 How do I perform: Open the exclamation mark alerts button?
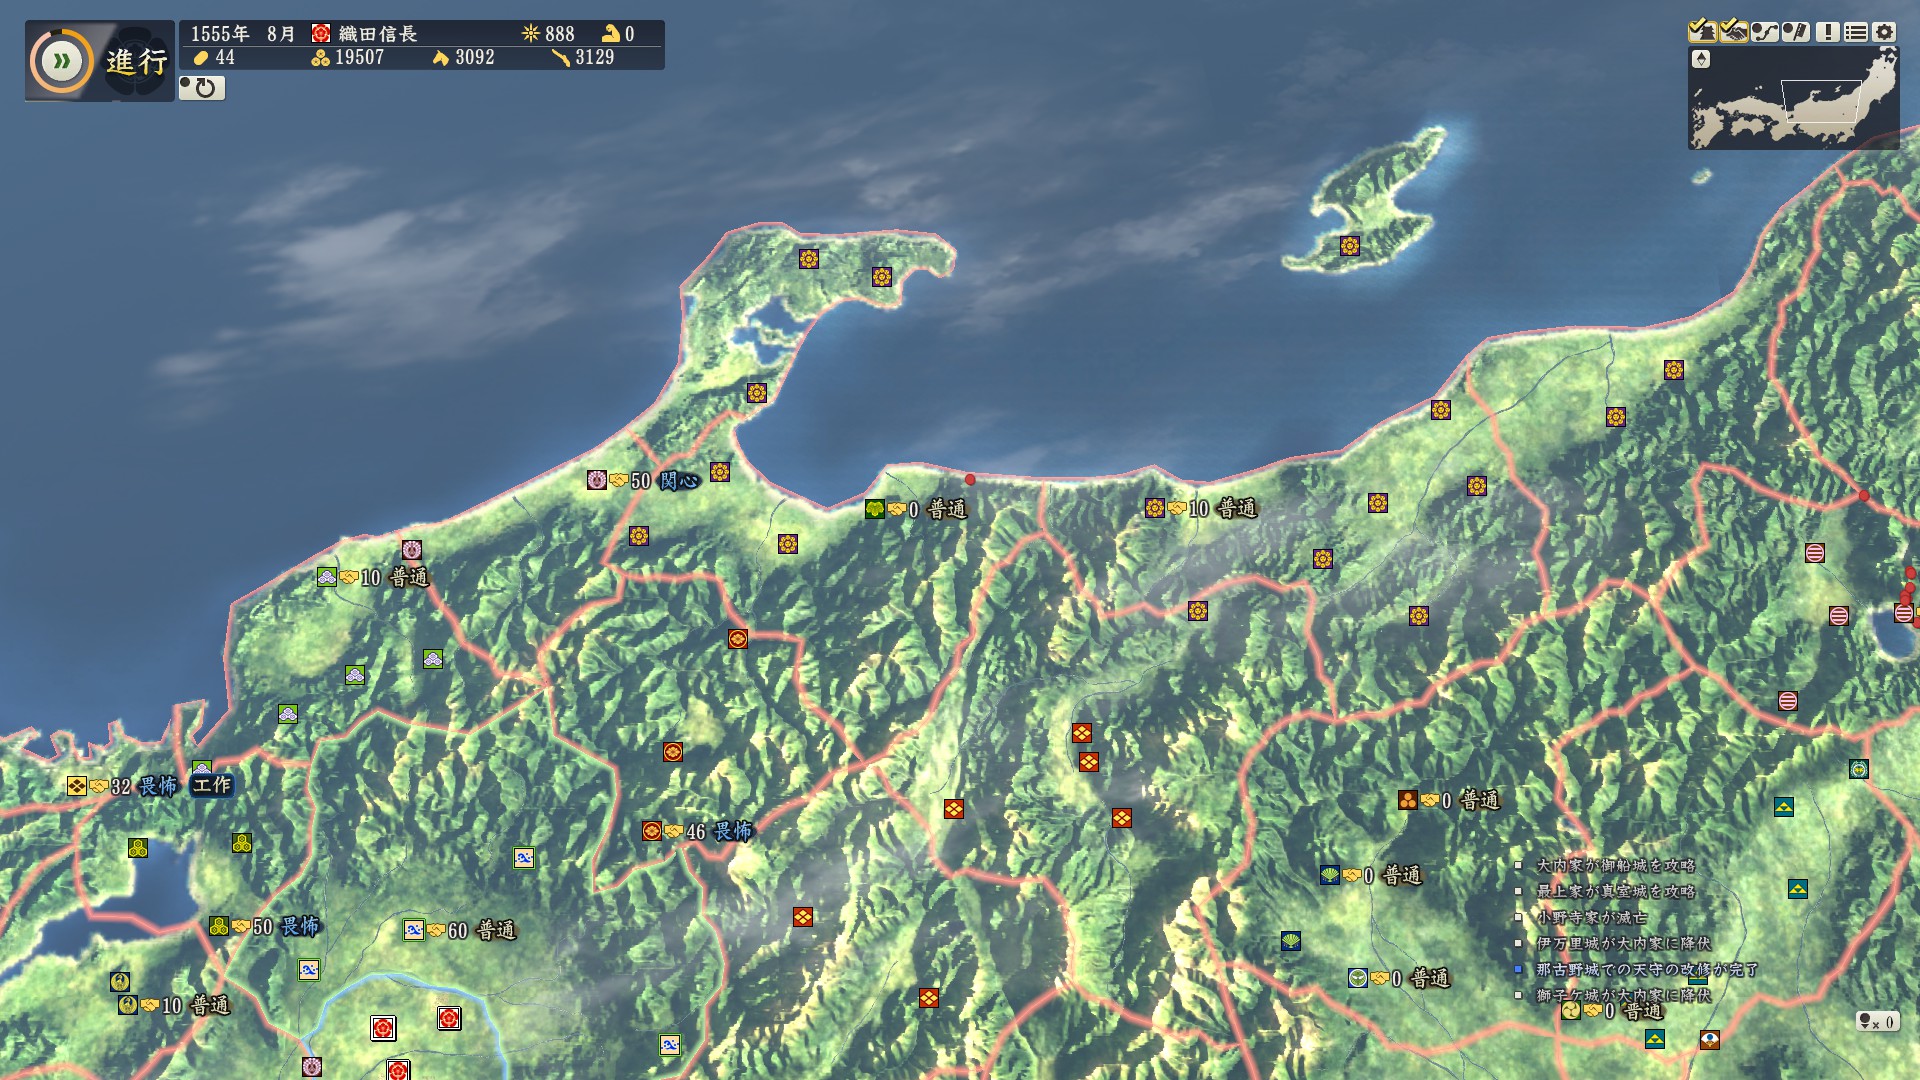(x=1828, y=32)
